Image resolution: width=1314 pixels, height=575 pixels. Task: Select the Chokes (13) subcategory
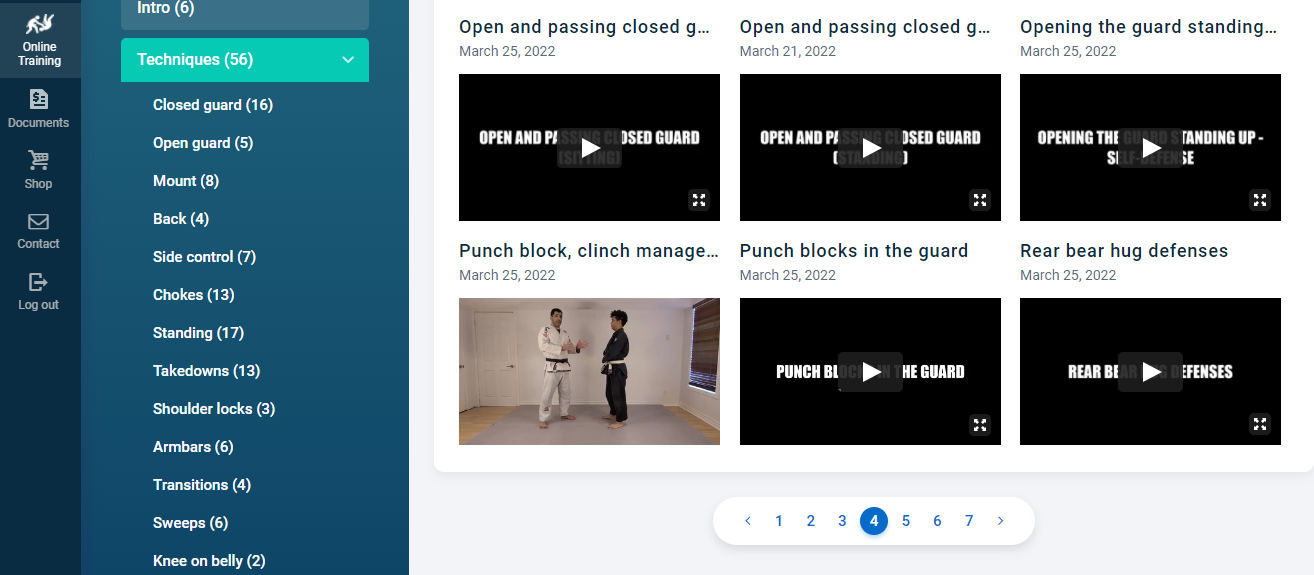click(x=194, y=295)
